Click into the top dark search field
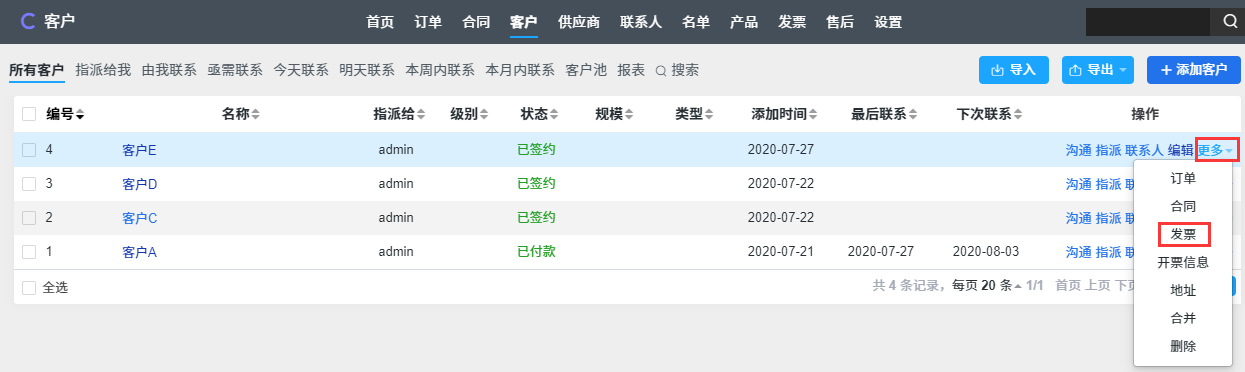This screenshot has width=1245, height=372. point(1150,21)
